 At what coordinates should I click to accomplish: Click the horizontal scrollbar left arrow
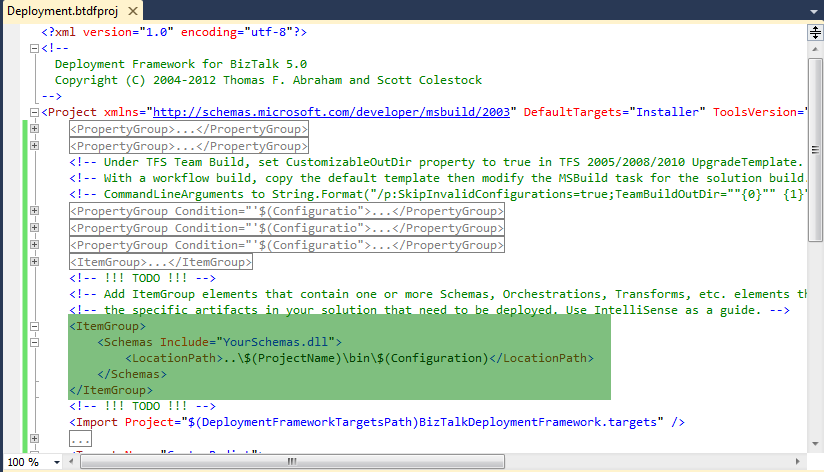pyautogui.click(x=71, y=461)
